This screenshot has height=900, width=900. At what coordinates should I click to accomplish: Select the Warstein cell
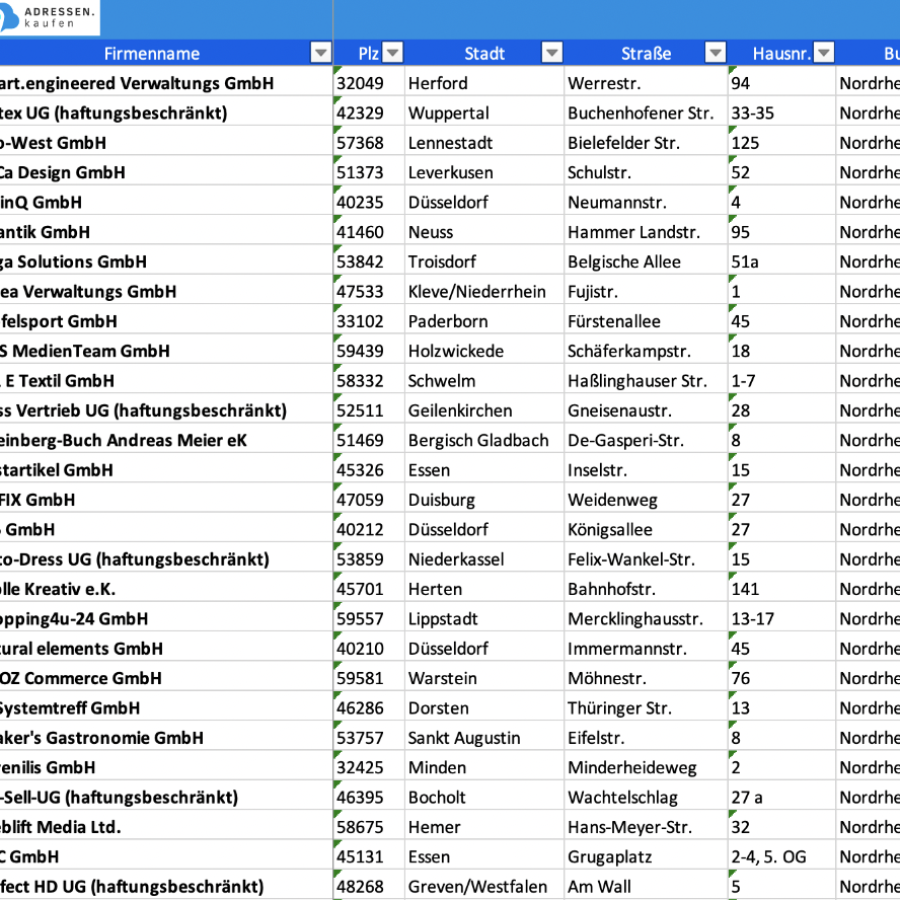484,680
